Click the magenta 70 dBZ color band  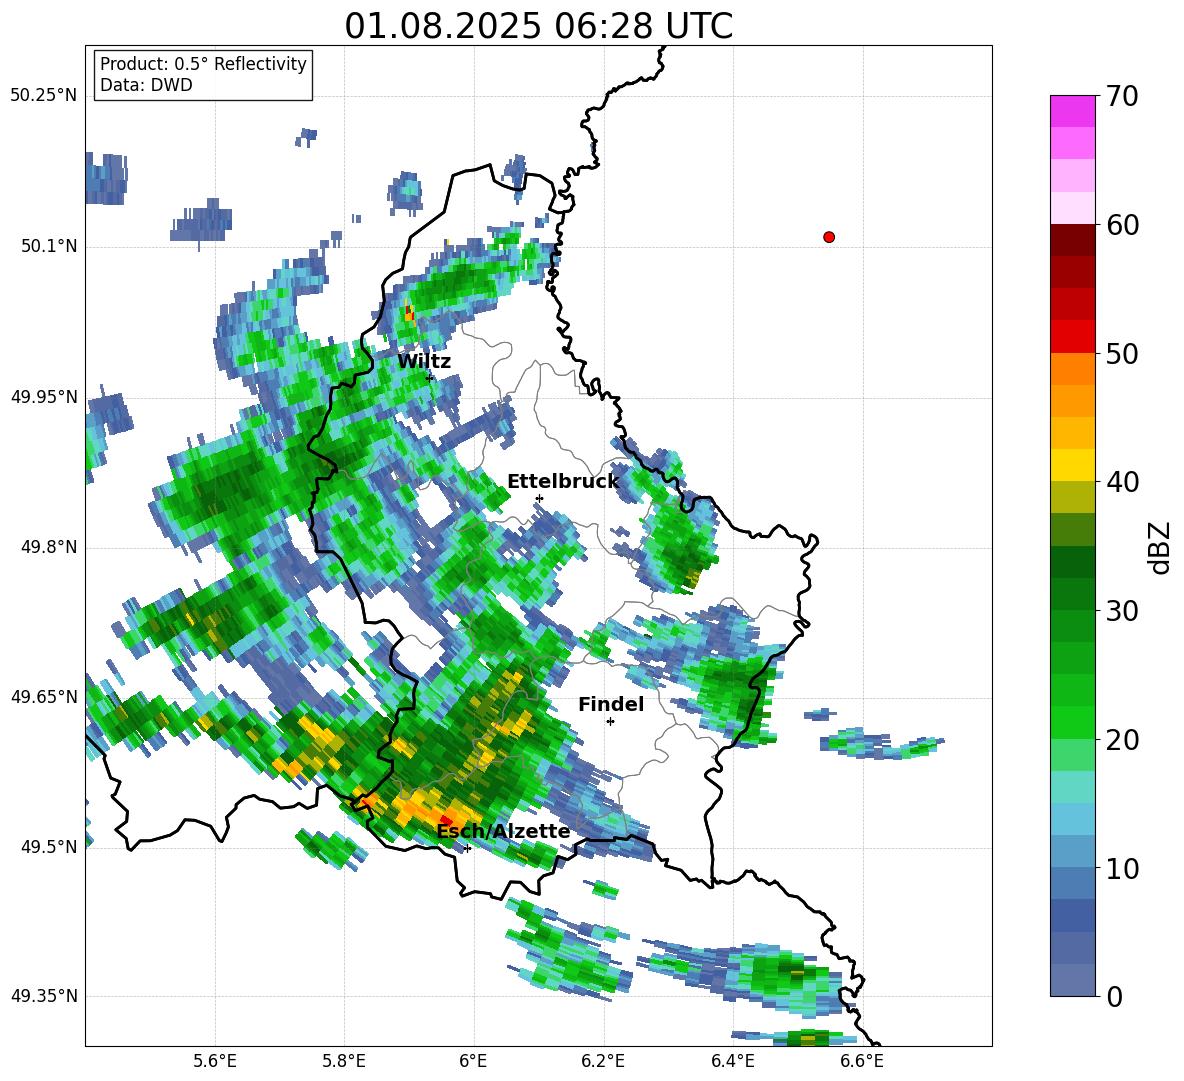[x=1072, y=111]
